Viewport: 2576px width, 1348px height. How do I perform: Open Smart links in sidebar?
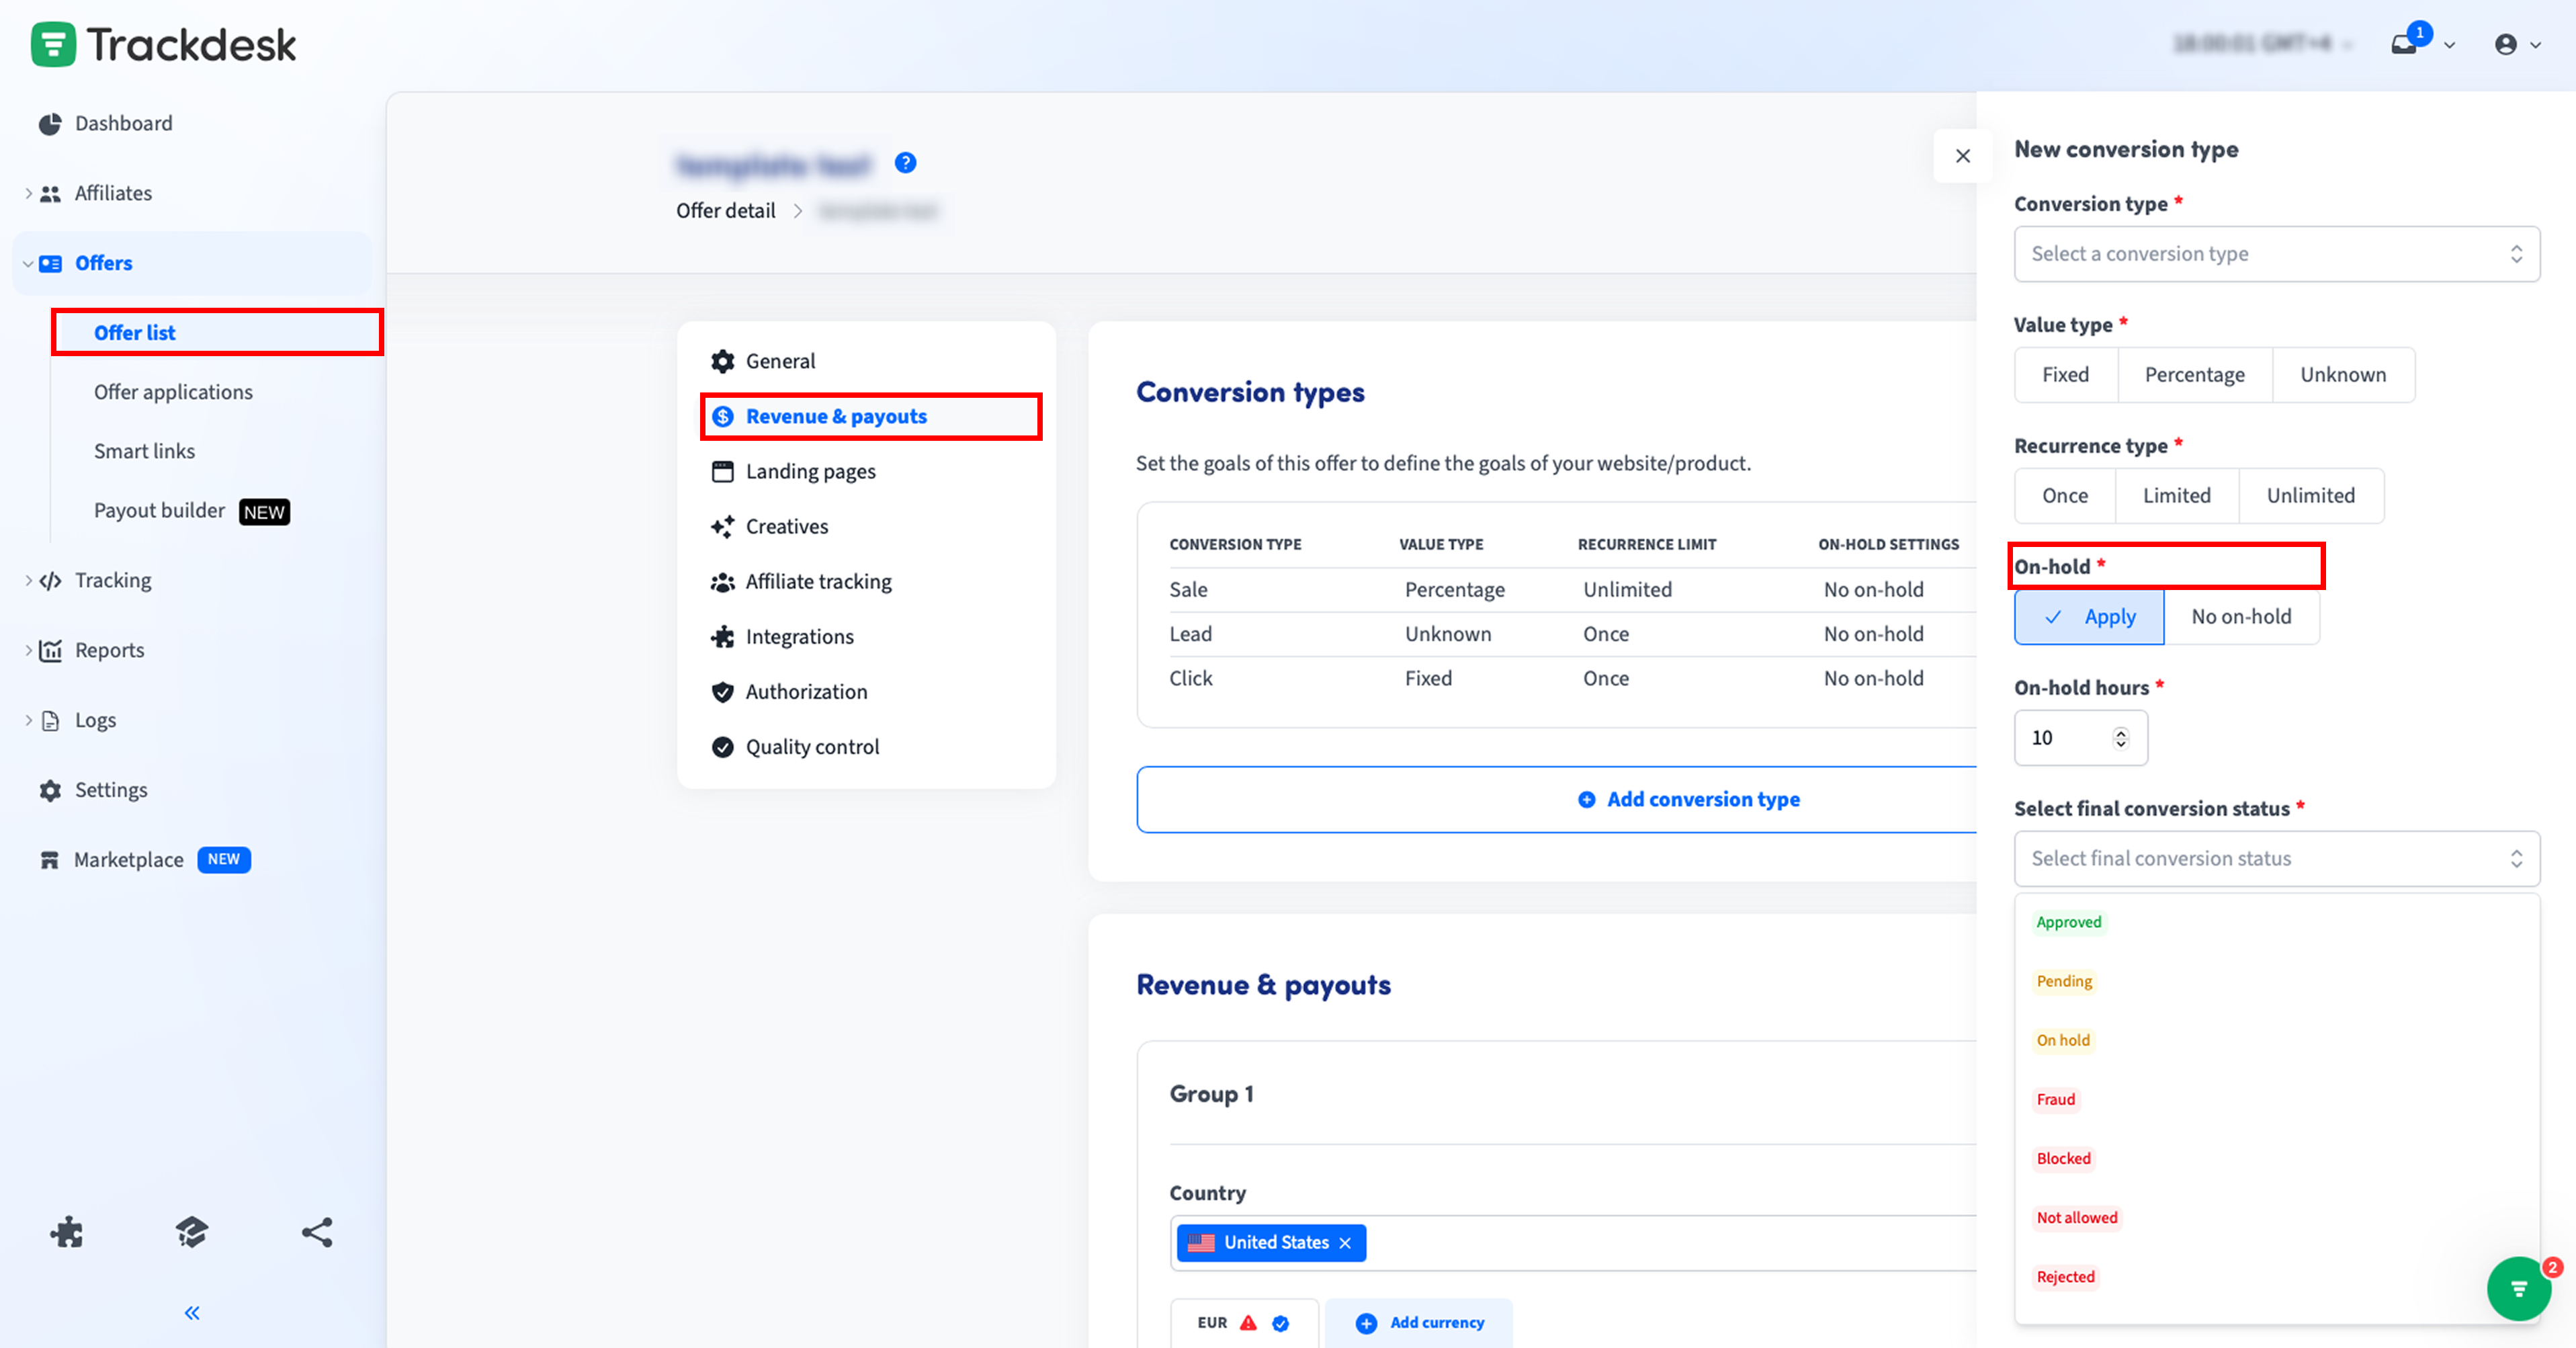pyautogui.click(x=144, y=451)
